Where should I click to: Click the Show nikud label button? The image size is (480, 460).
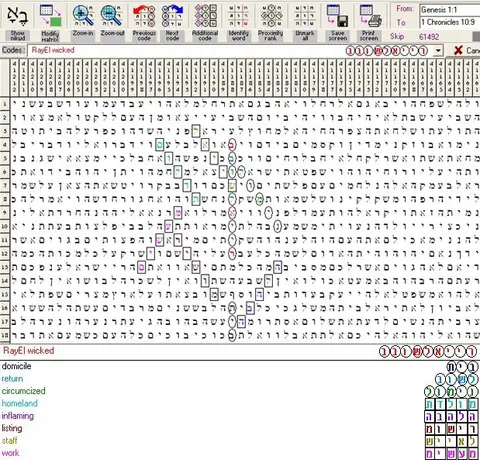[17, 36]
